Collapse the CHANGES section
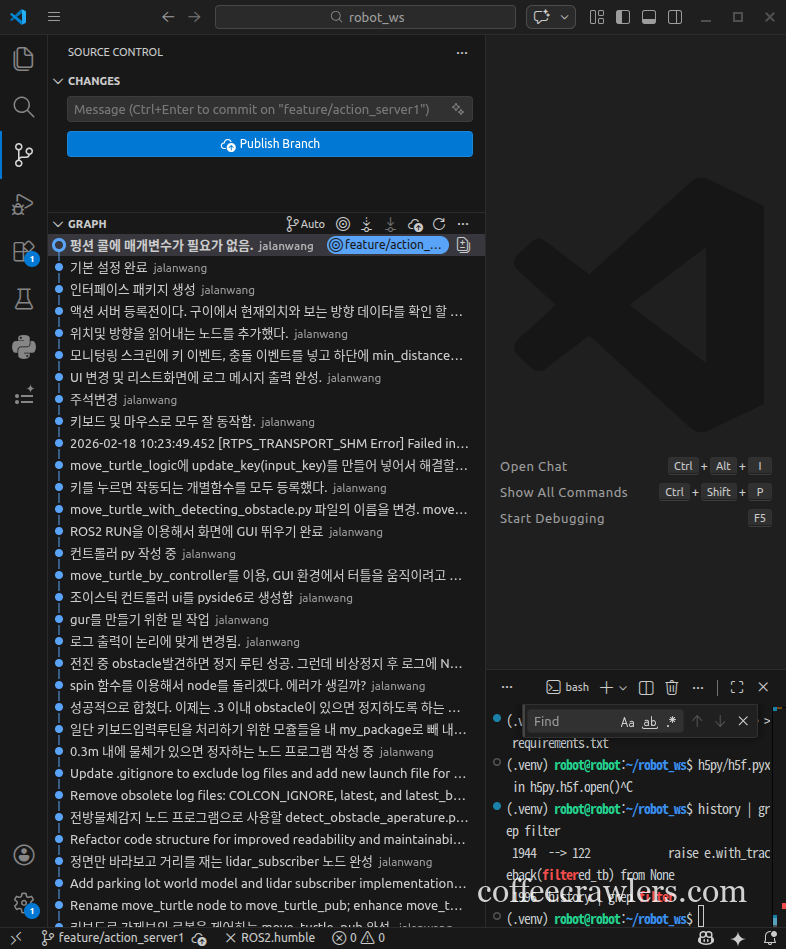Image resolution: width=786 pixels, height=949 pixels. 58,81
